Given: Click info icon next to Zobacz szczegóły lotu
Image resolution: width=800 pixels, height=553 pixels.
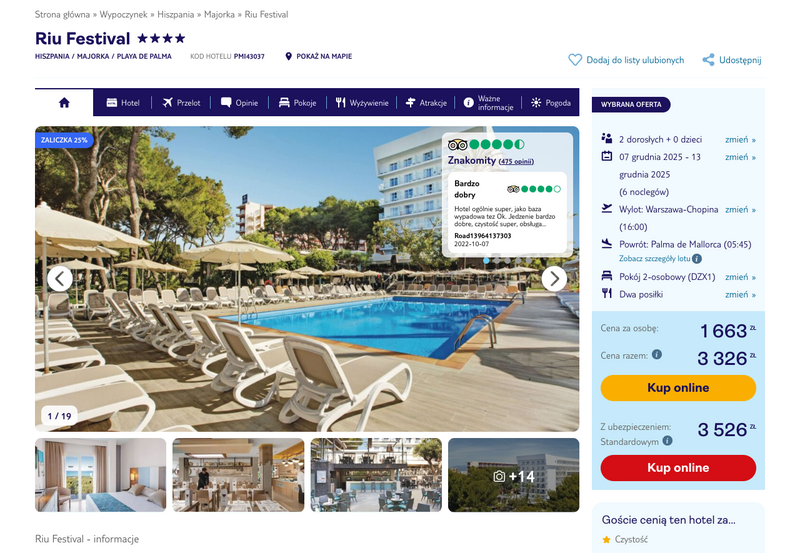Looking at the screenshot, I should click(697, 259).
